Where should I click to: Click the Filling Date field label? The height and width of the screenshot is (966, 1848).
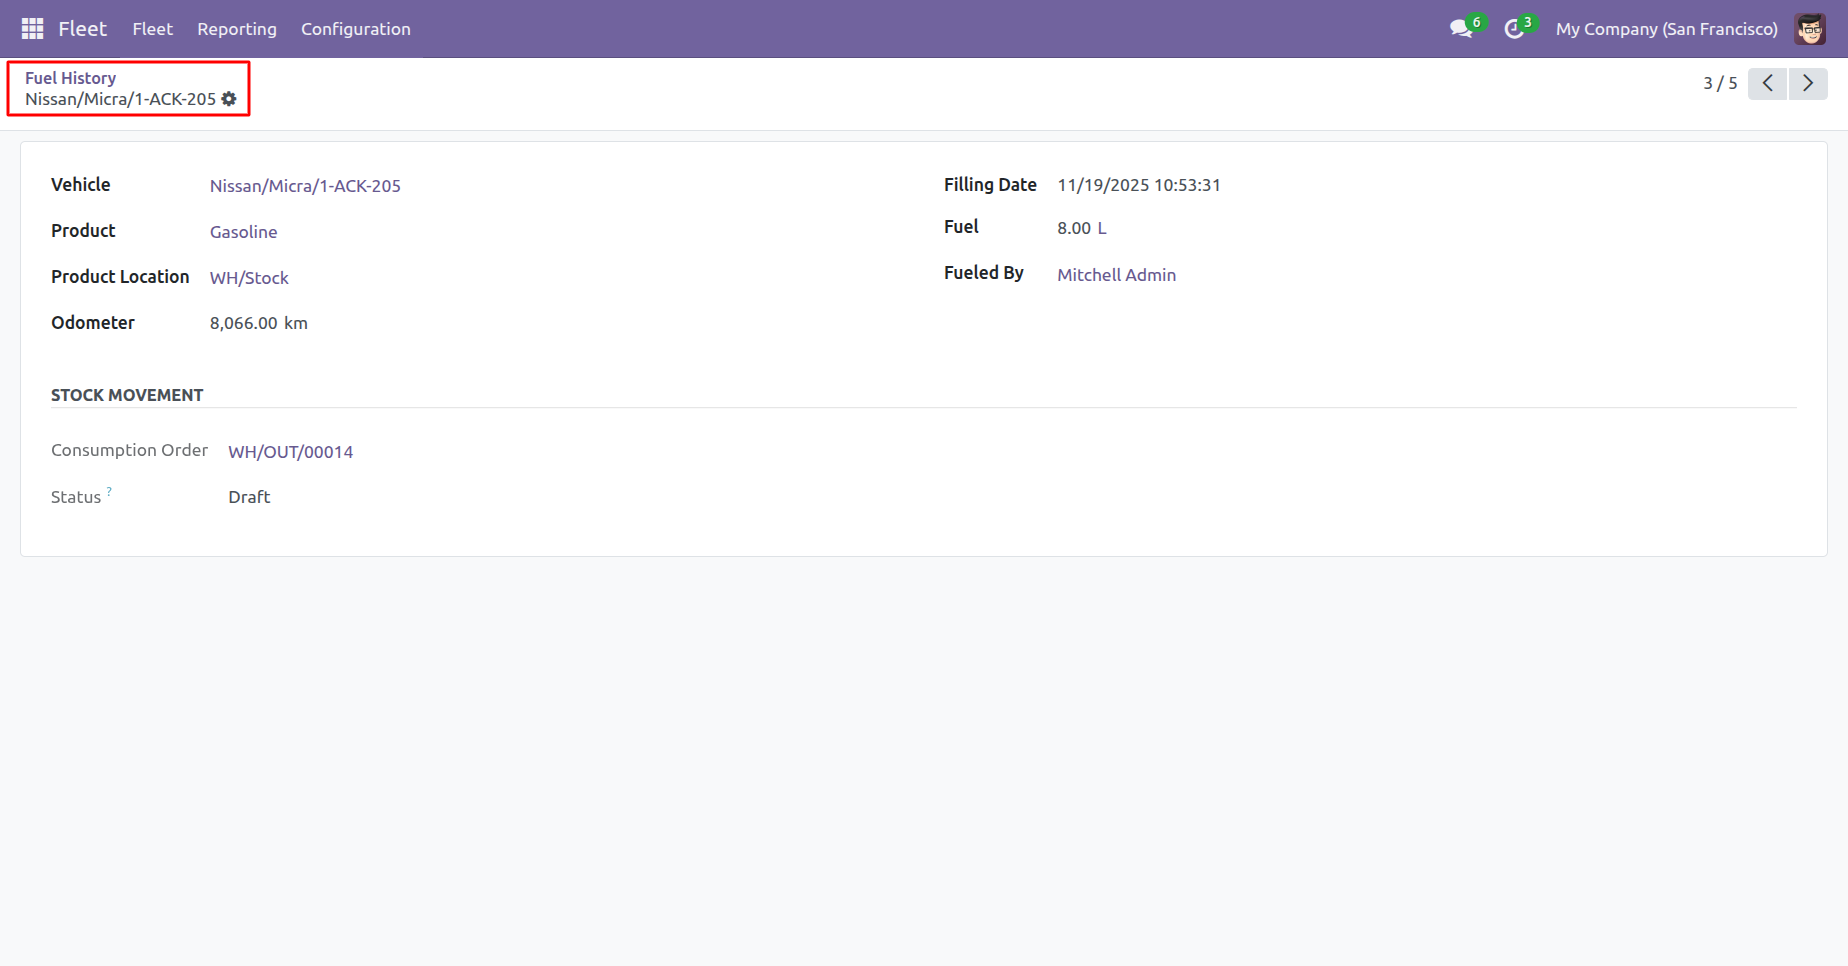990,185
